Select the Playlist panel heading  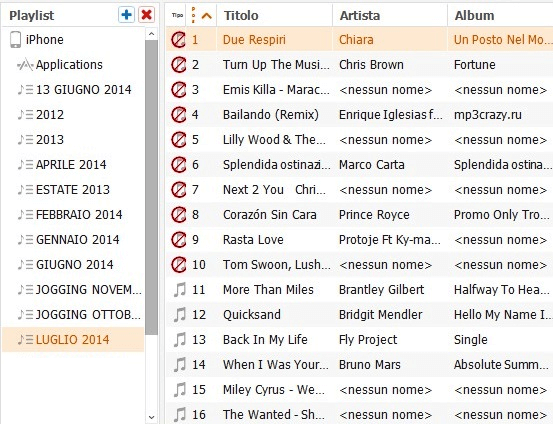point(32,16)
